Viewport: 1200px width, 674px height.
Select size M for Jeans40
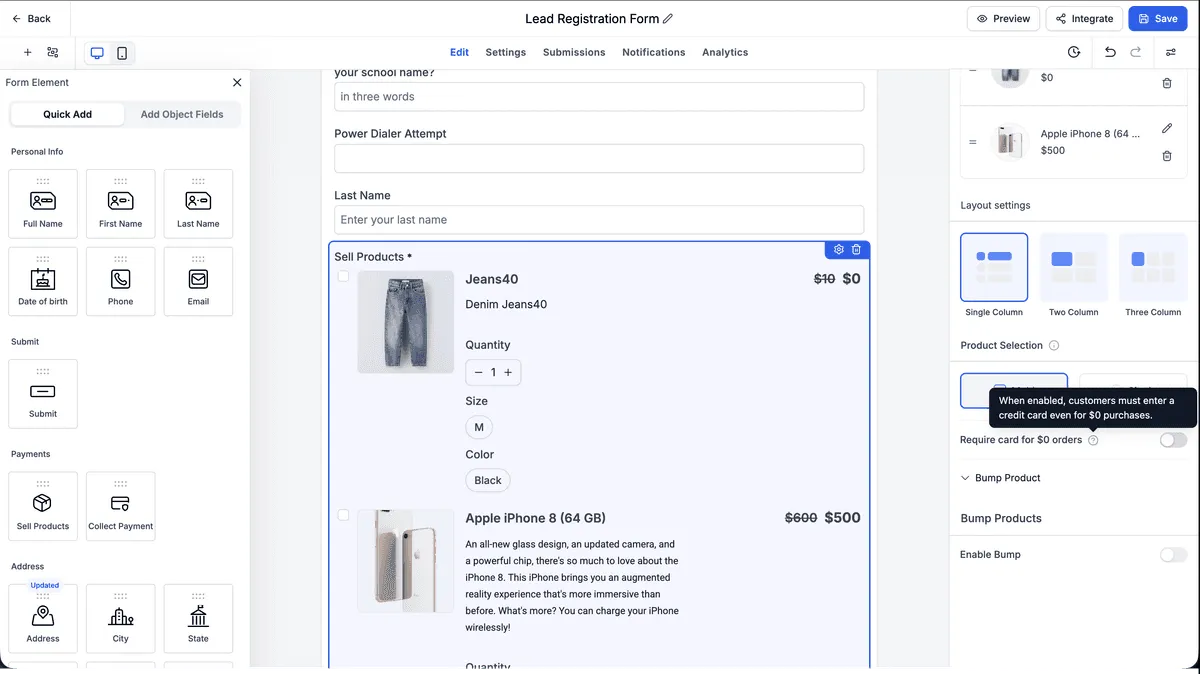click(479, 427)
